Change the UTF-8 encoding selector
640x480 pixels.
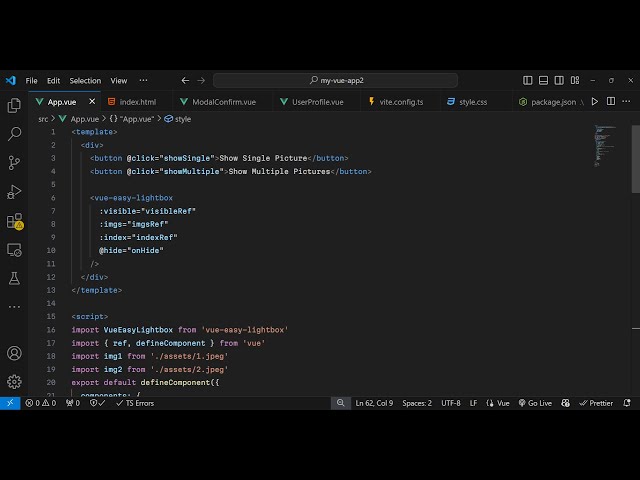[x=451, y=403]
